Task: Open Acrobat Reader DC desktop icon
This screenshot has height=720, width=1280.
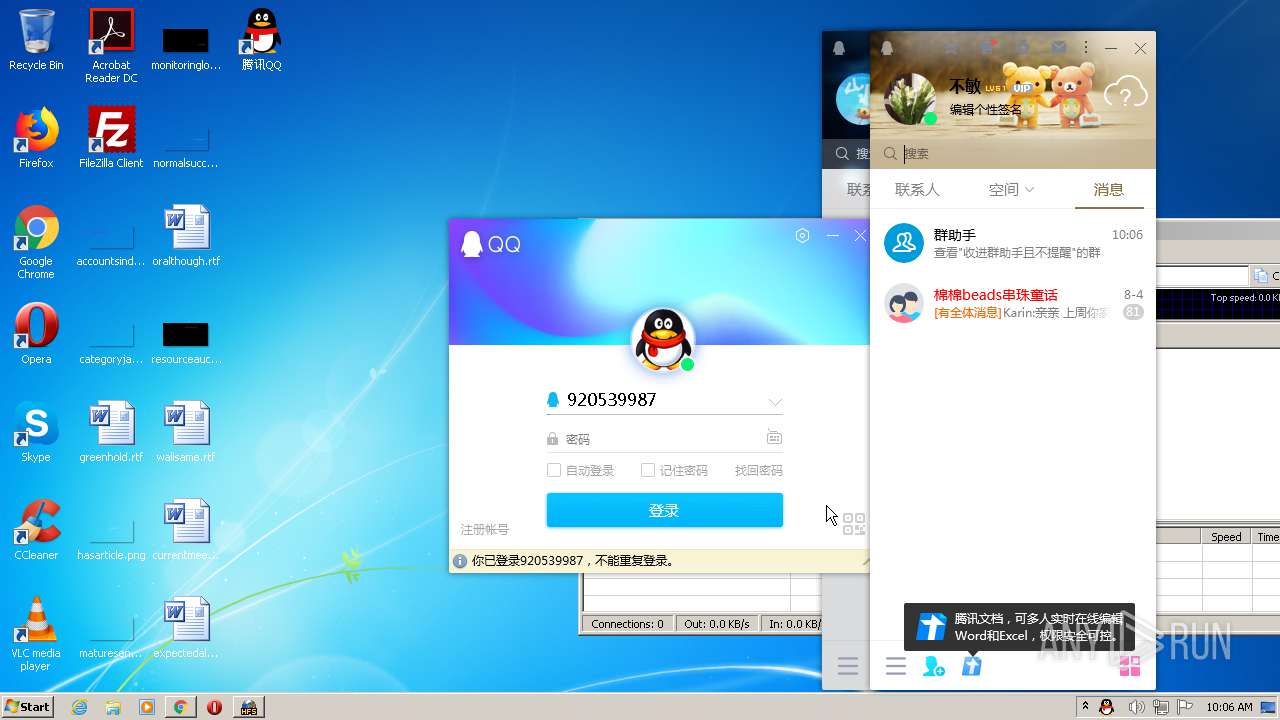Action: [111, 46]
